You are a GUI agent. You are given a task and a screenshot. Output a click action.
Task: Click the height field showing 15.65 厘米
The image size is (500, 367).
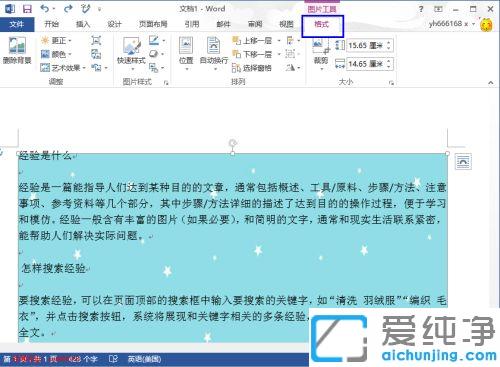click(x=365, y=45)
